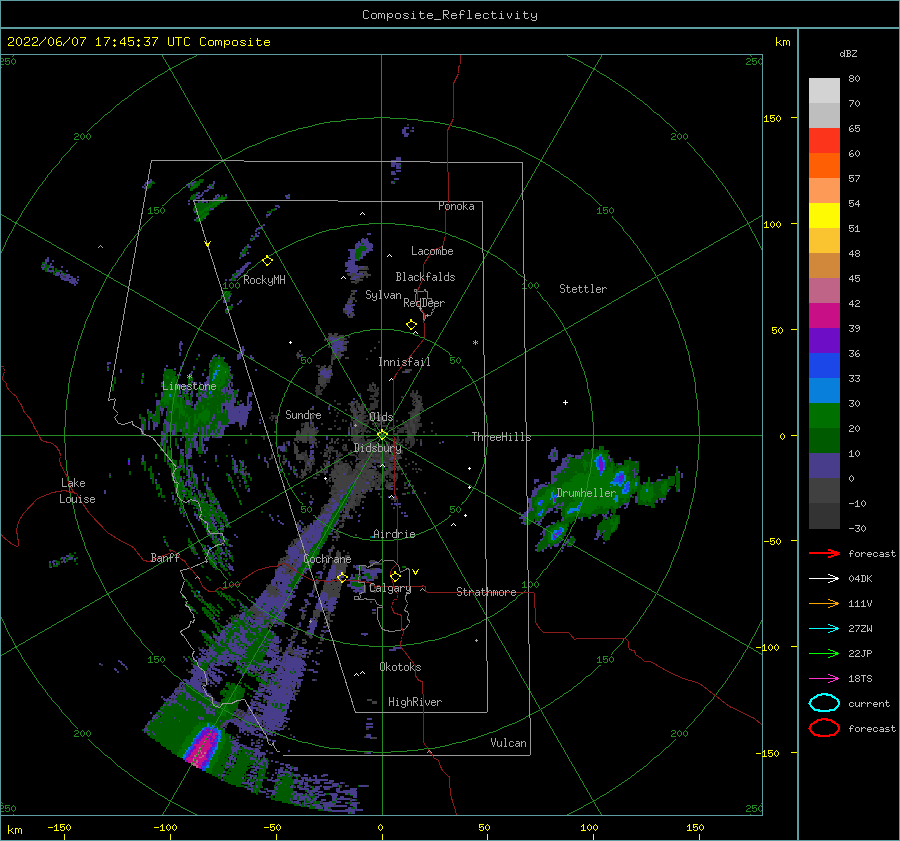Click the current legend text
Viewport: 900px width, 841px height.
[x=869, y=704]
